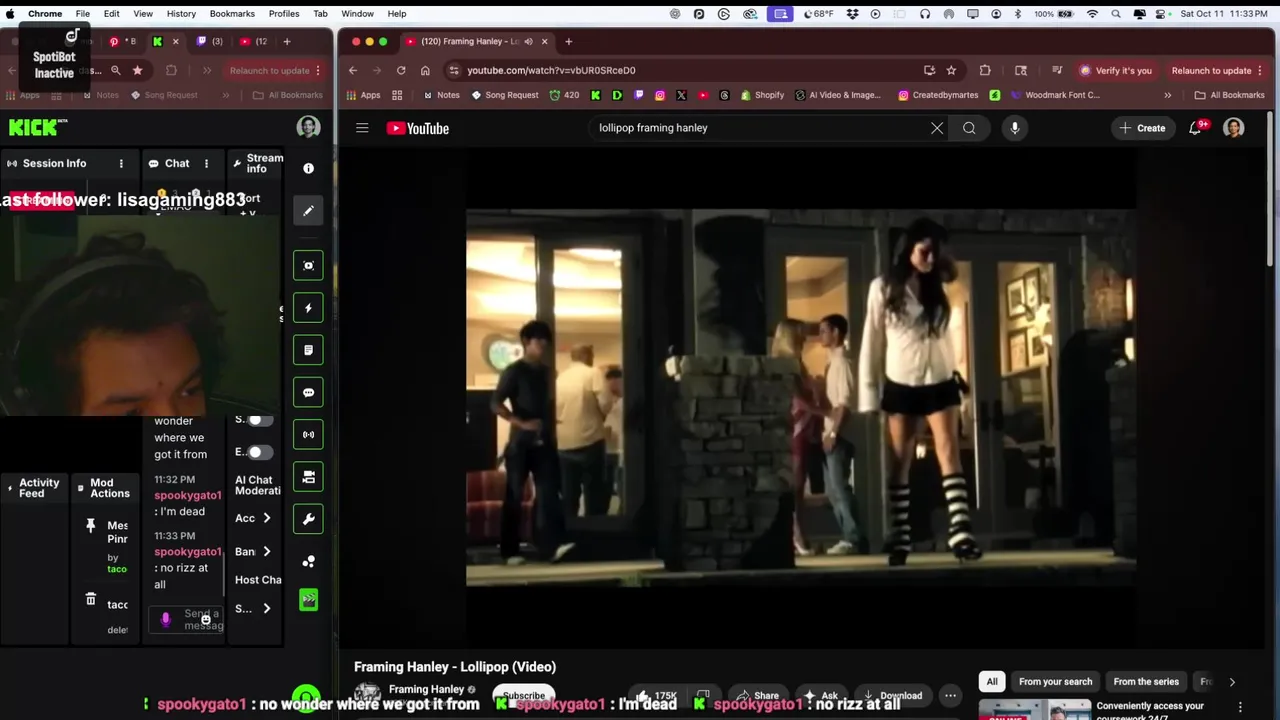Image resolution: width=1280 pixels, height=720 pixels.
Task: Open the Notes bookmark in YouTube window
Action: tap(442, 95)
